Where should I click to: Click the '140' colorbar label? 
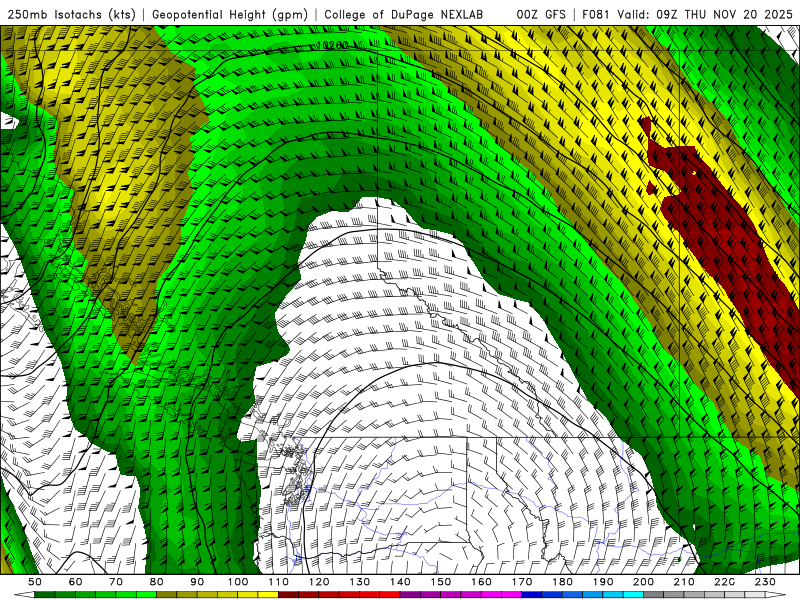click(400, 582)
